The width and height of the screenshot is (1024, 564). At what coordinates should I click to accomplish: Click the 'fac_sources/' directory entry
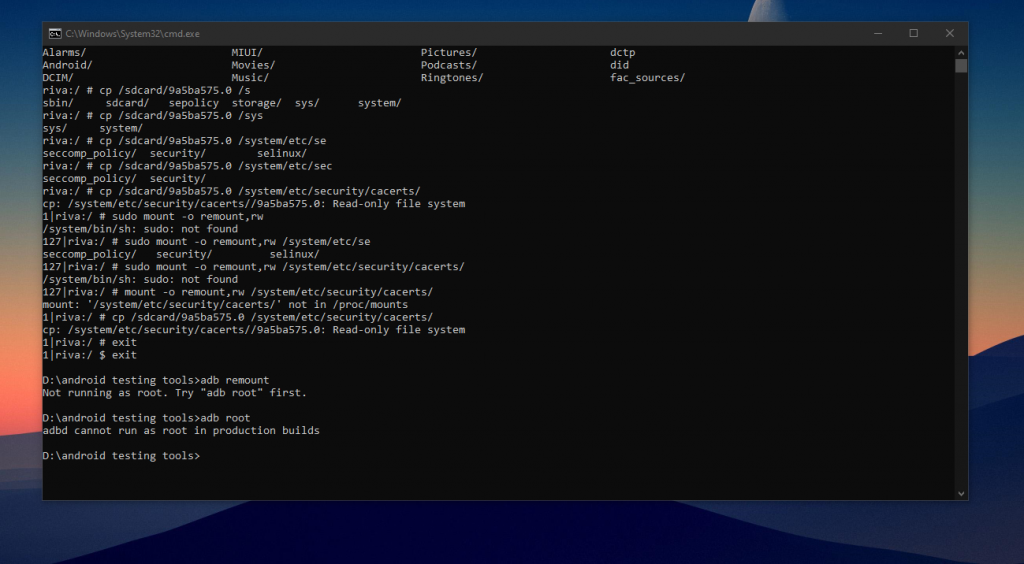coord(648,78)
